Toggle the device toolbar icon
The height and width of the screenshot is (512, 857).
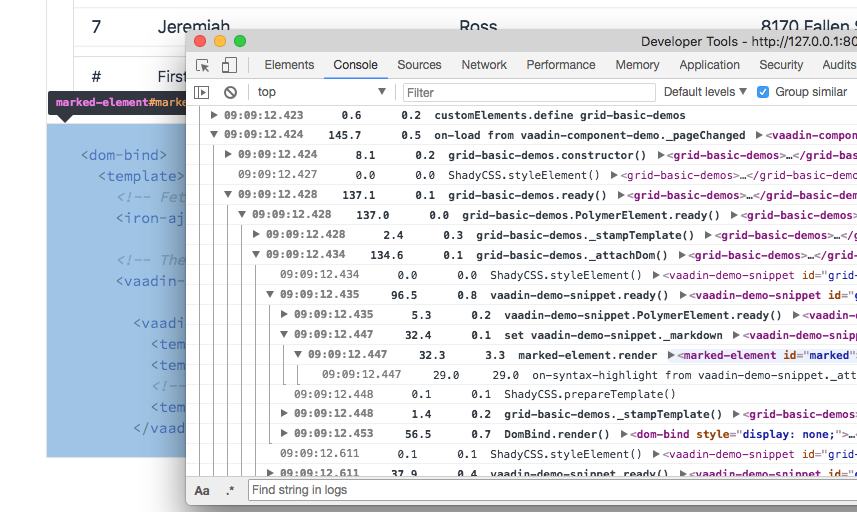(229, 65)
